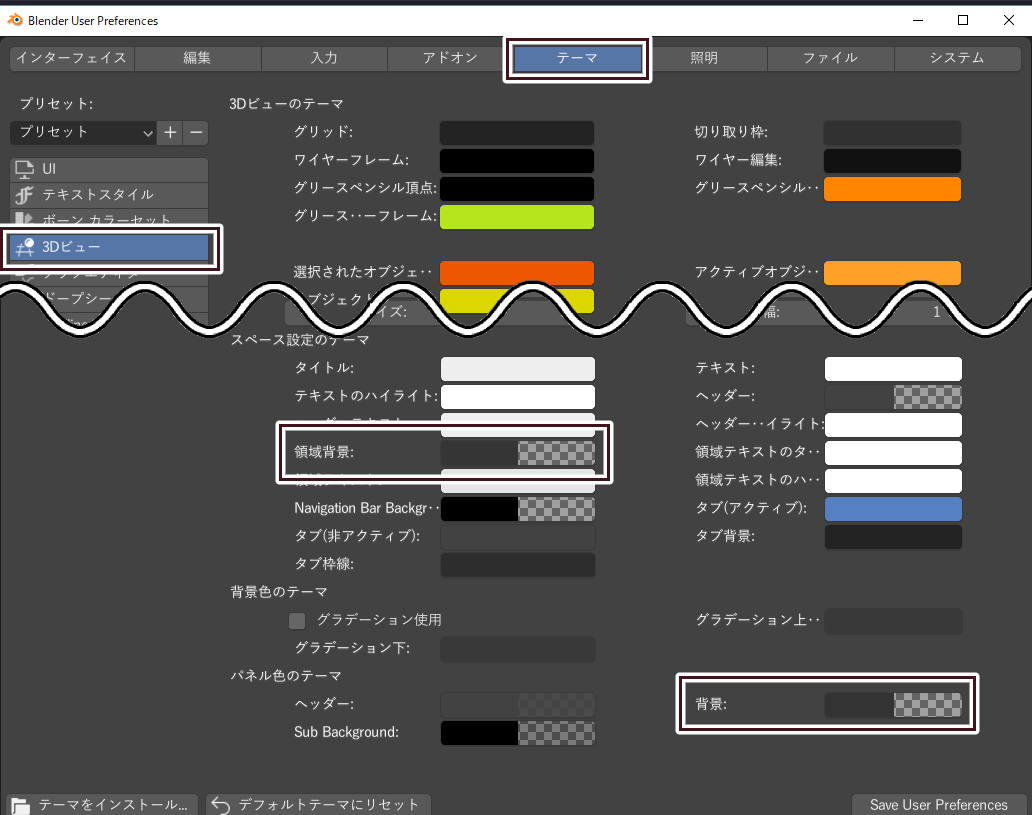Change the タブ背景 color

(x=893, y=537)
